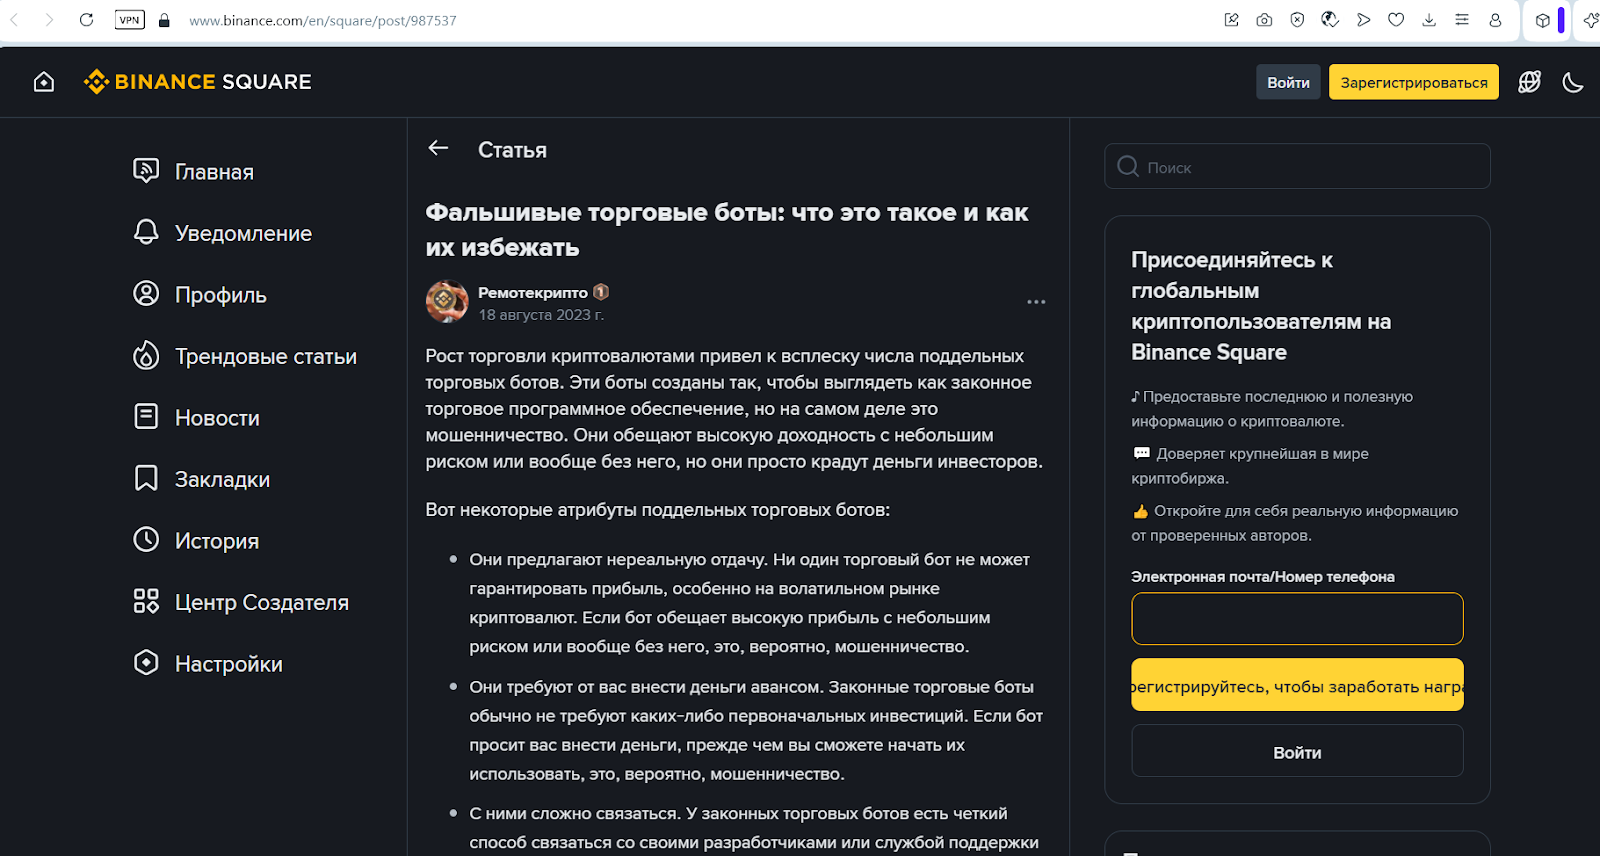This screenshot has height=856, width=1600.
Task: Open Настройки settings icon
Action: (146, 663)
